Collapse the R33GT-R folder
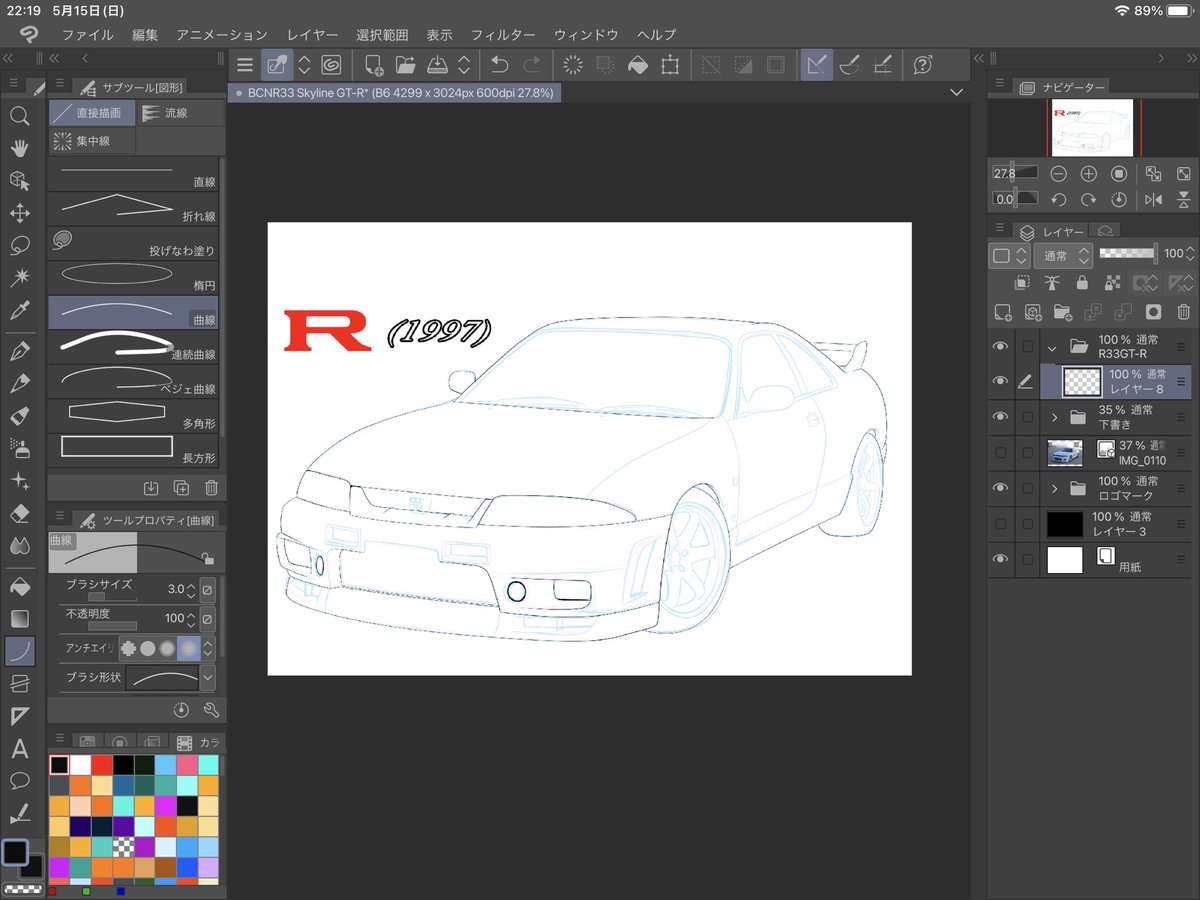 (x=1052, y=348)
